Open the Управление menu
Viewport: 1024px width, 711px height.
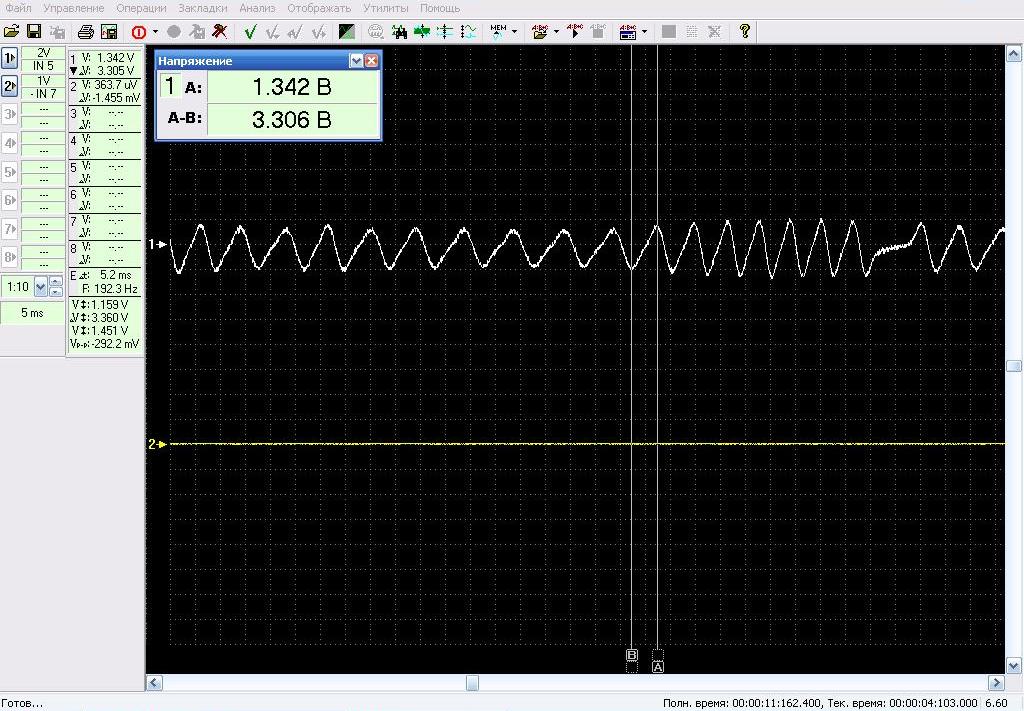(74, 8)
